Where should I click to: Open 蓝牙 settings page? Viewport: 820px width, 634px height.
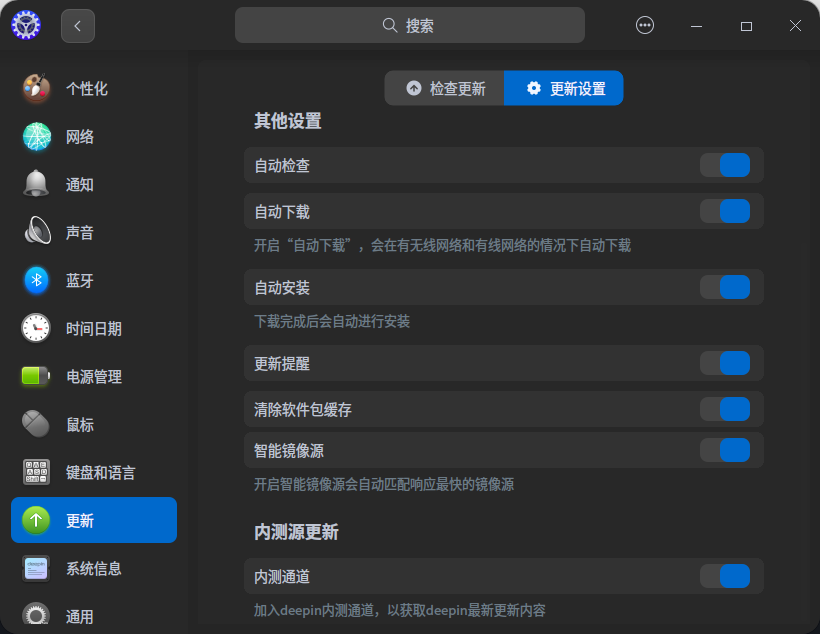click(x=94, y=280)
